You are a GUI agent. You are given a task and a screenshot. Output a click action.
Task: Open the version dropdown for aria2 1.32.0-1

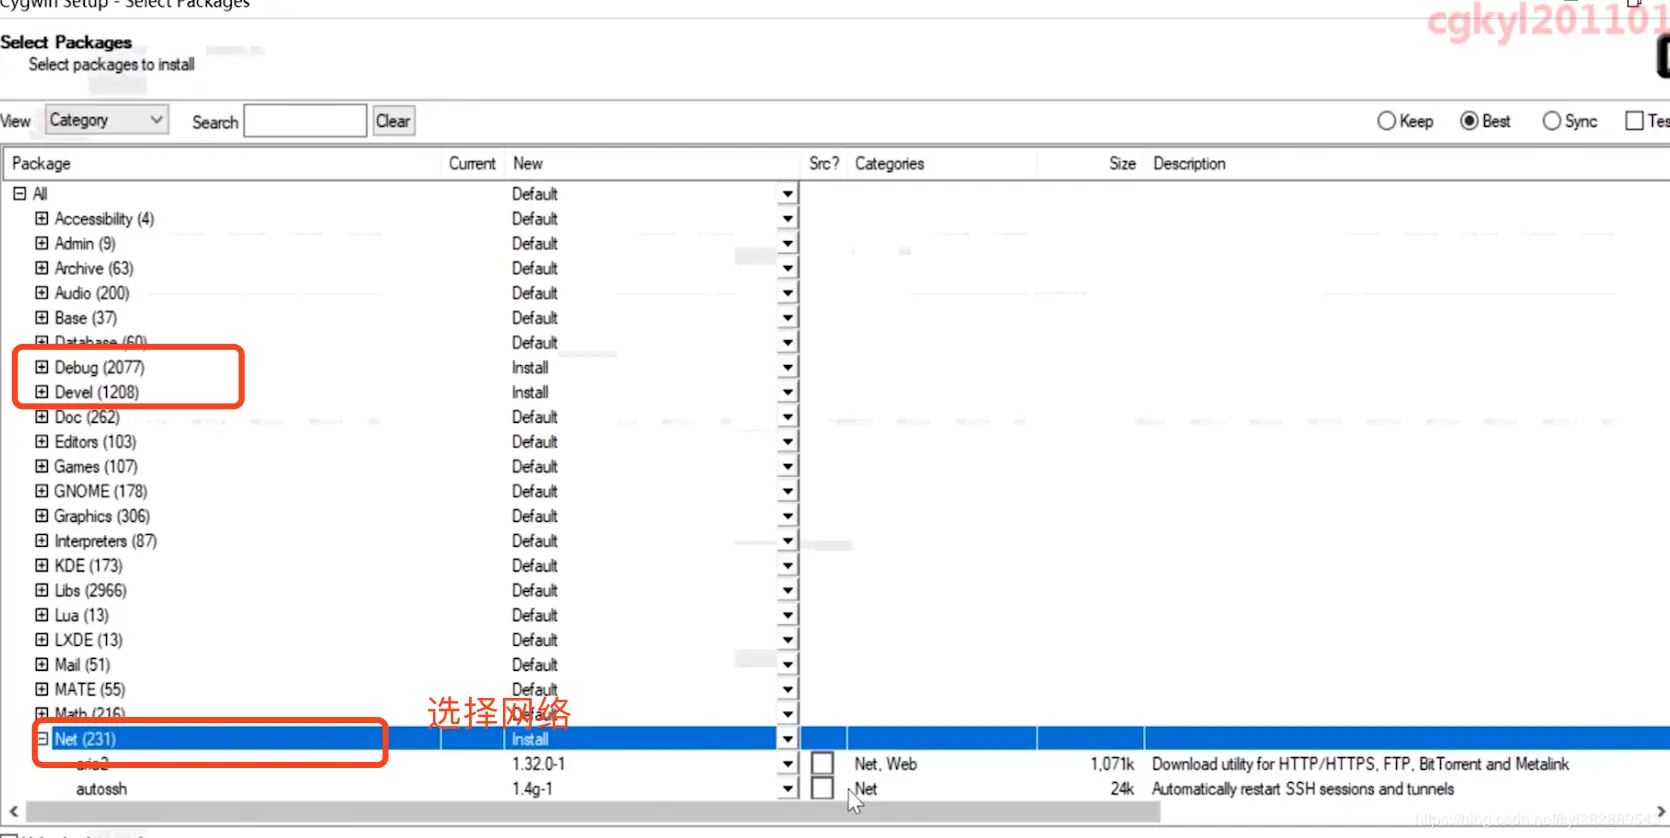(x=788, y=764)
